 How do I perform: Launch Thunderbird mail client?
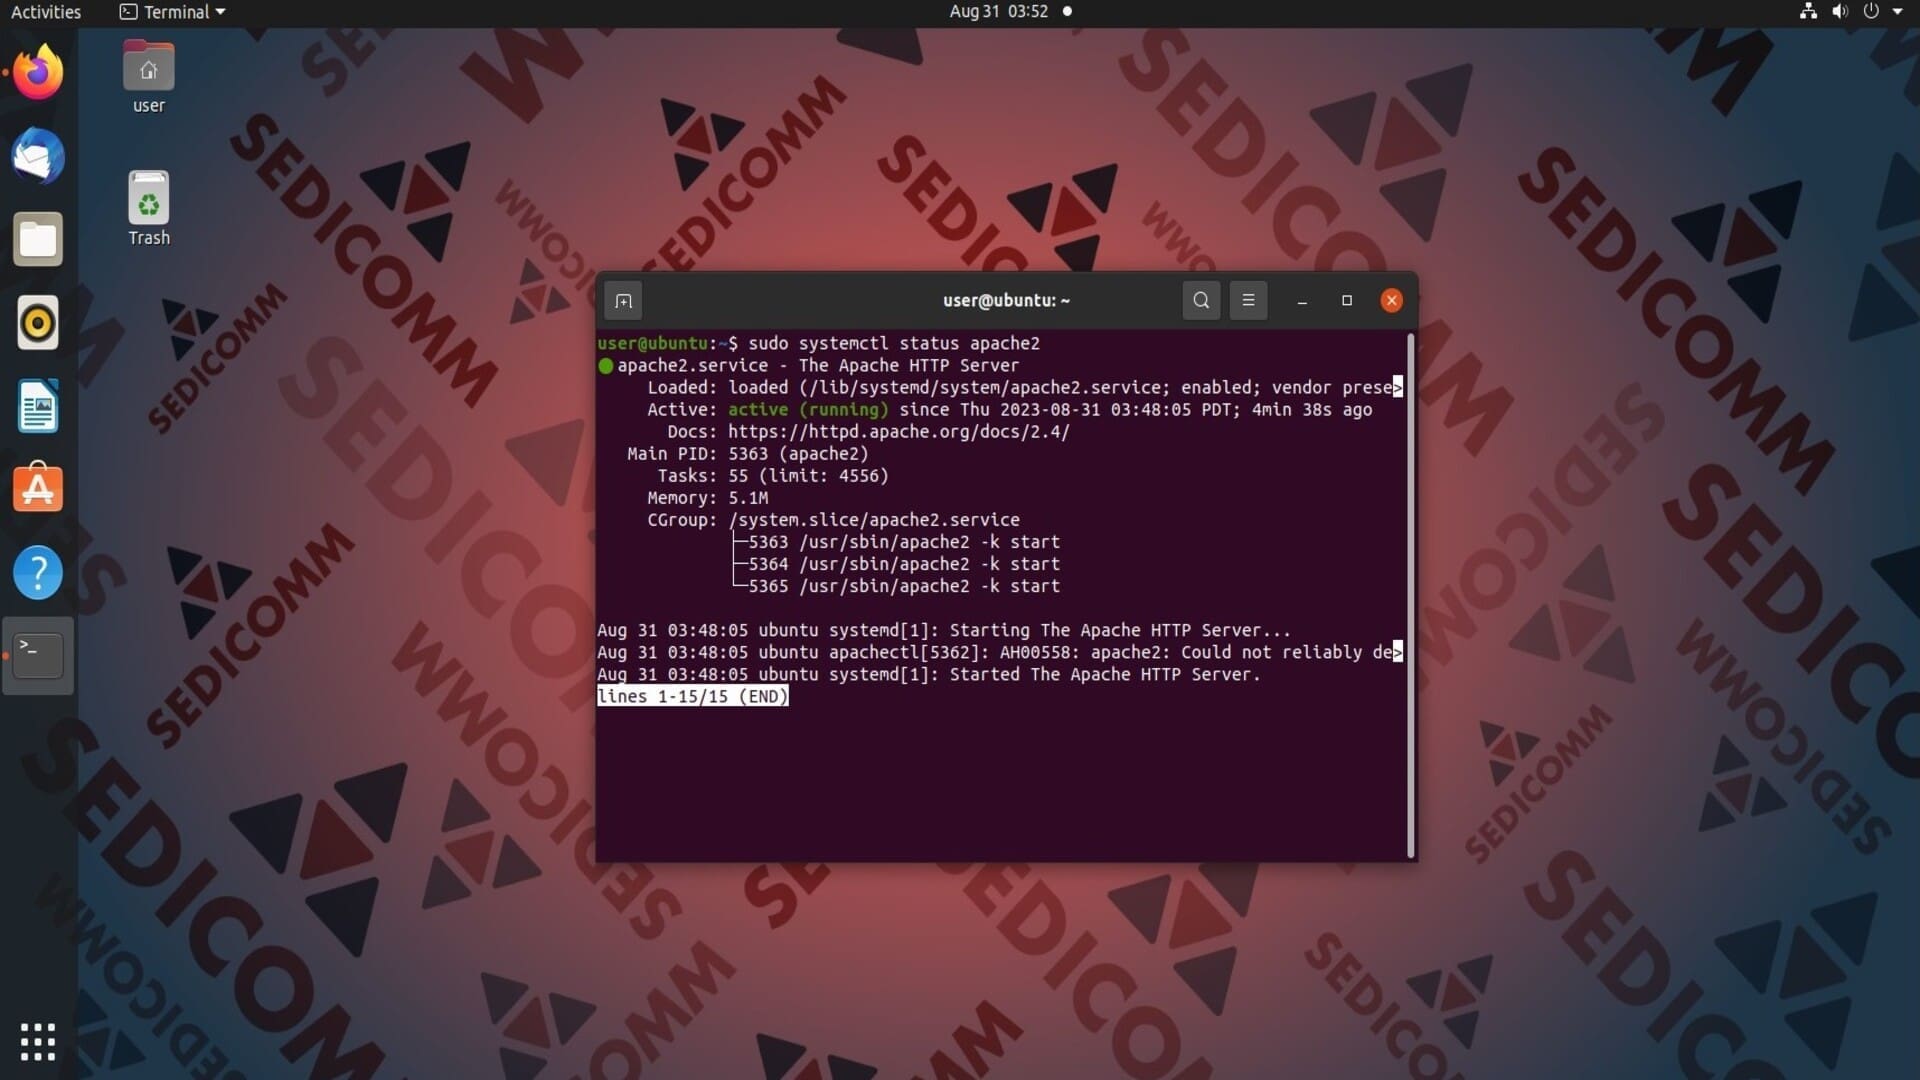click(38, 156)
